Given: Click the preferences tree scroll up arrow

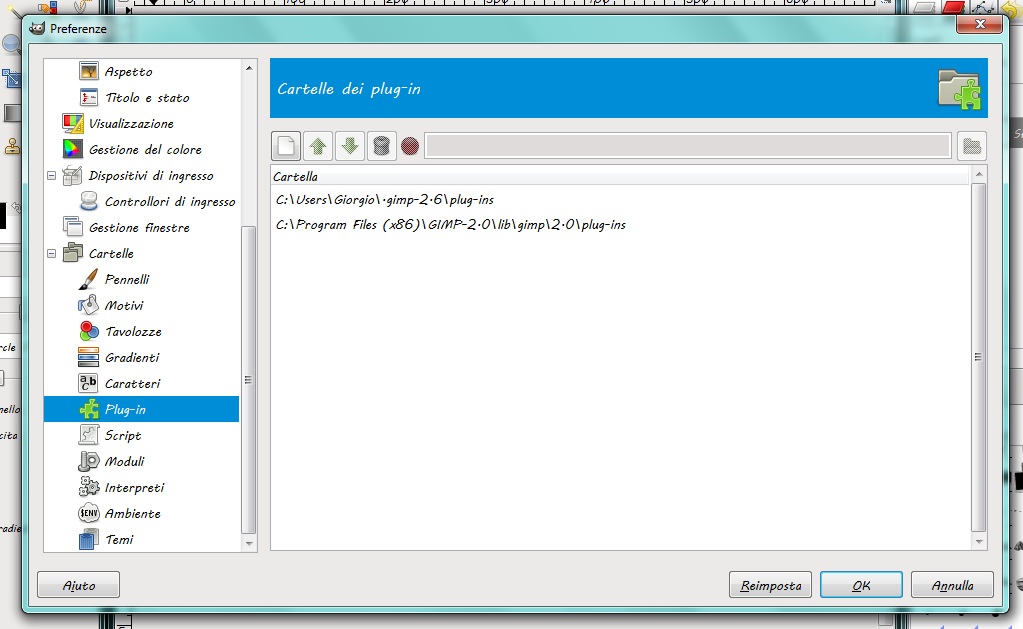Looking at the screenshot, I should (249, 68).
